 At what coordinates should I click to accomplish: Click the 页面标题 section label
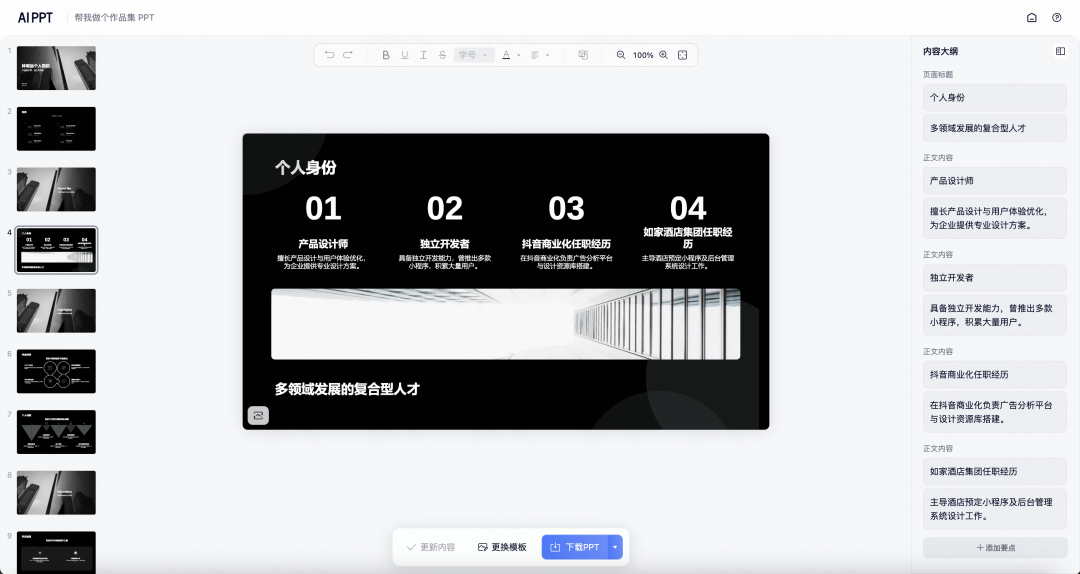[938, 74]
